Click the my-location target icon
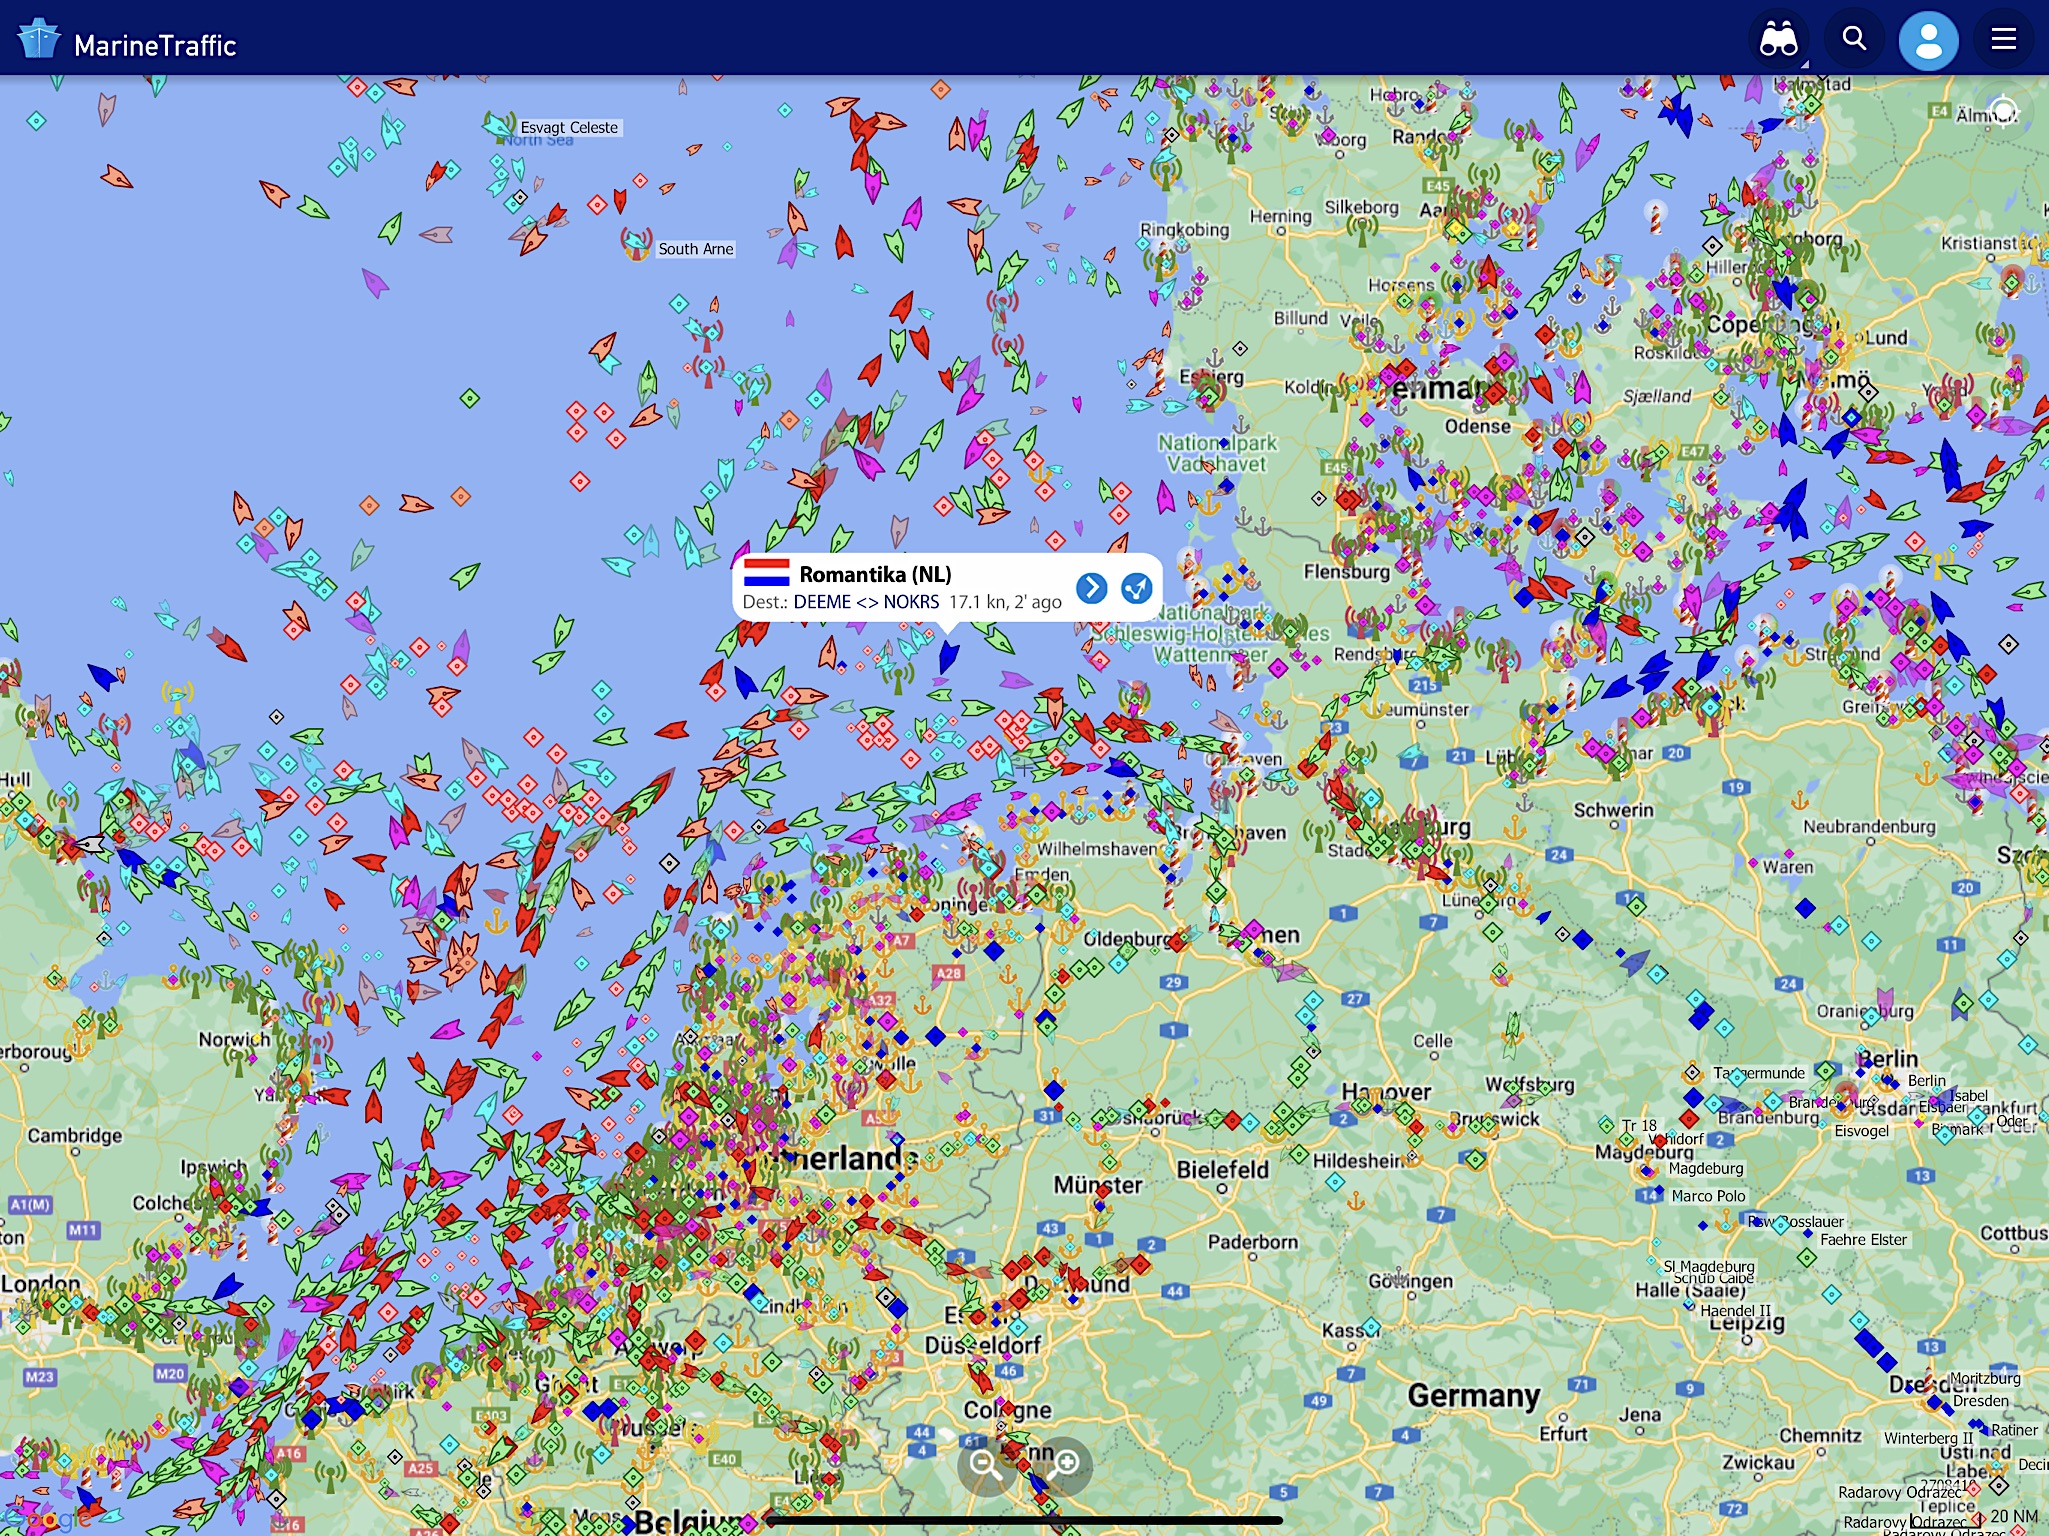This screenshot has width=2049, height=1536. [2003, 111]
